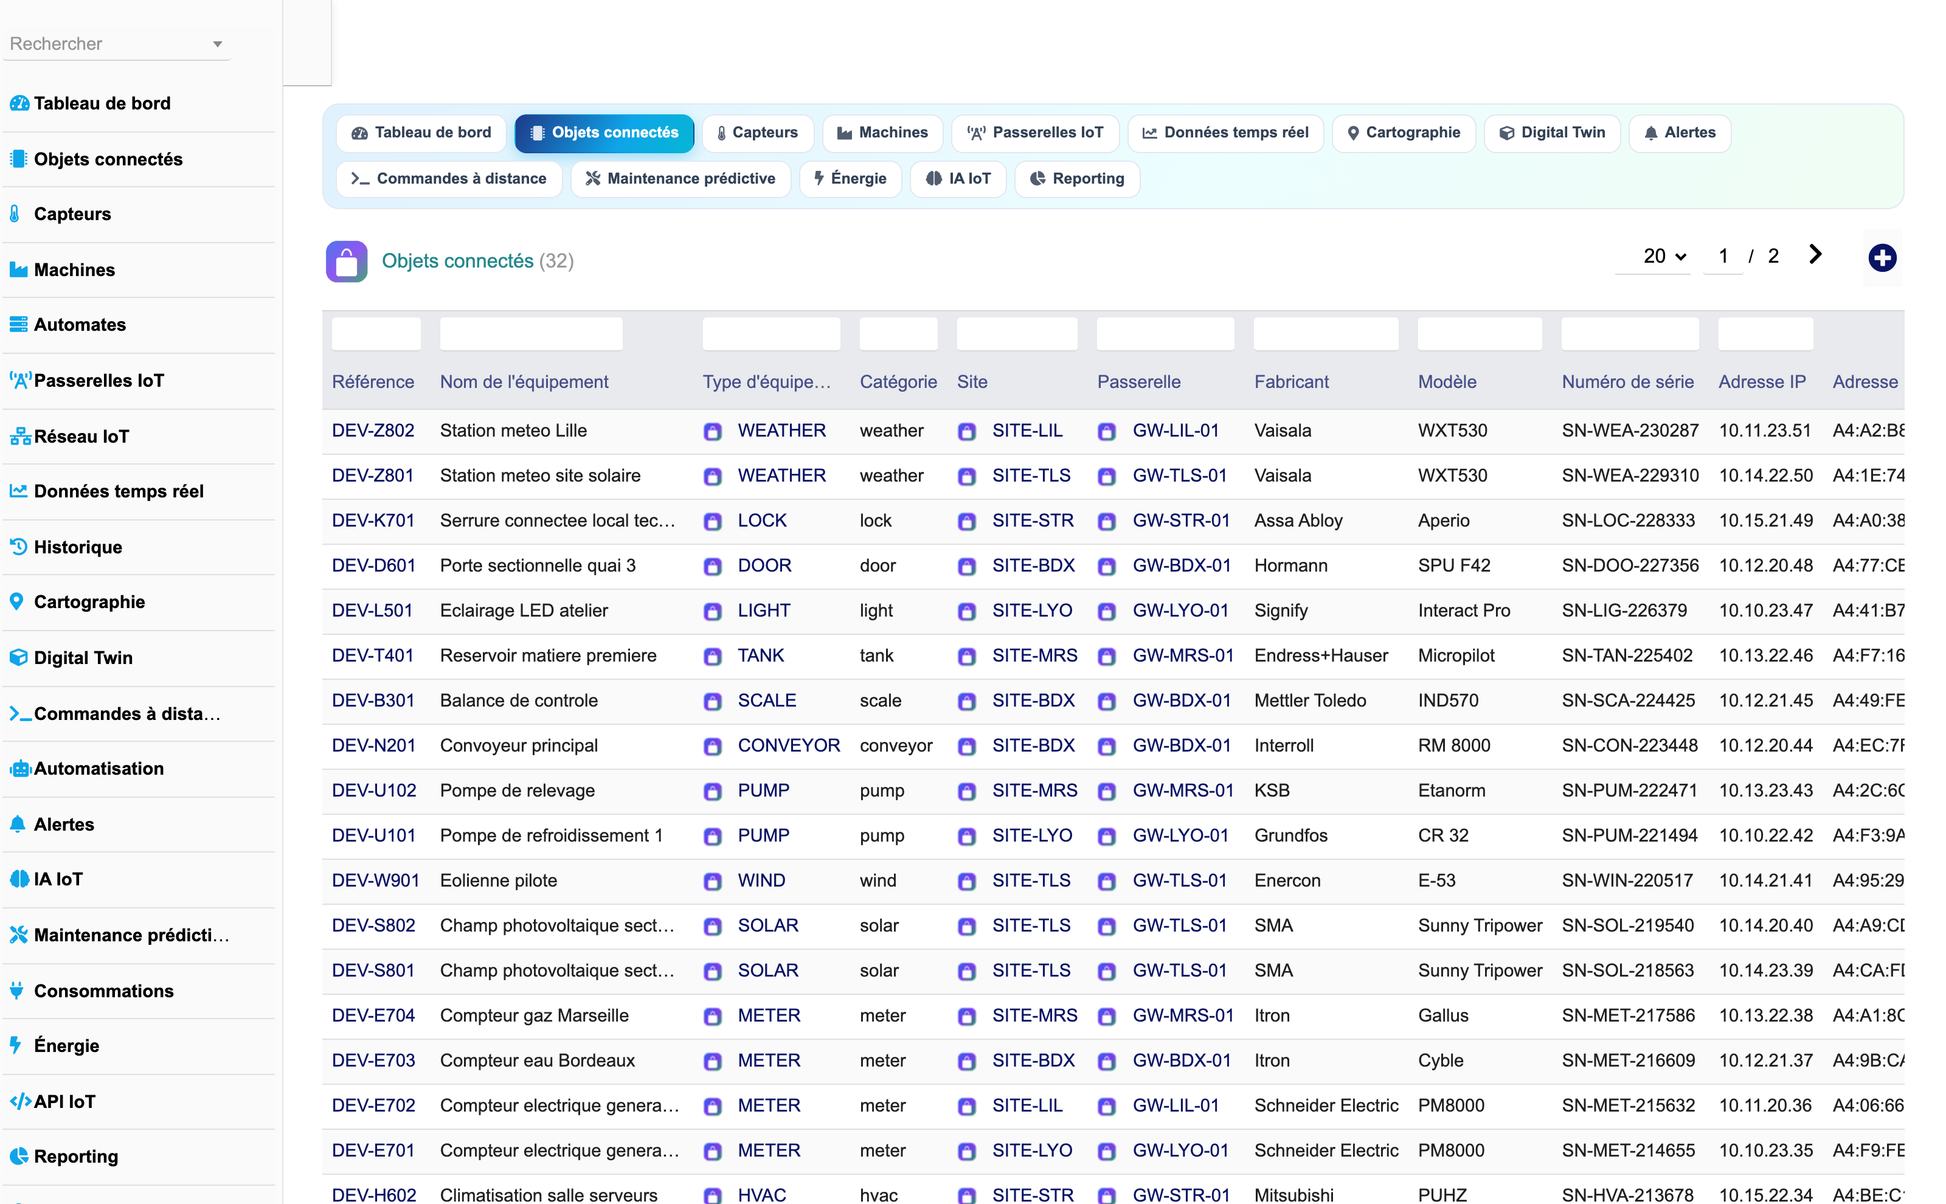Sort by the Catégorie column header
Image resolution: width=1946 pixels, height=1204 pixels.
[898, 382]
